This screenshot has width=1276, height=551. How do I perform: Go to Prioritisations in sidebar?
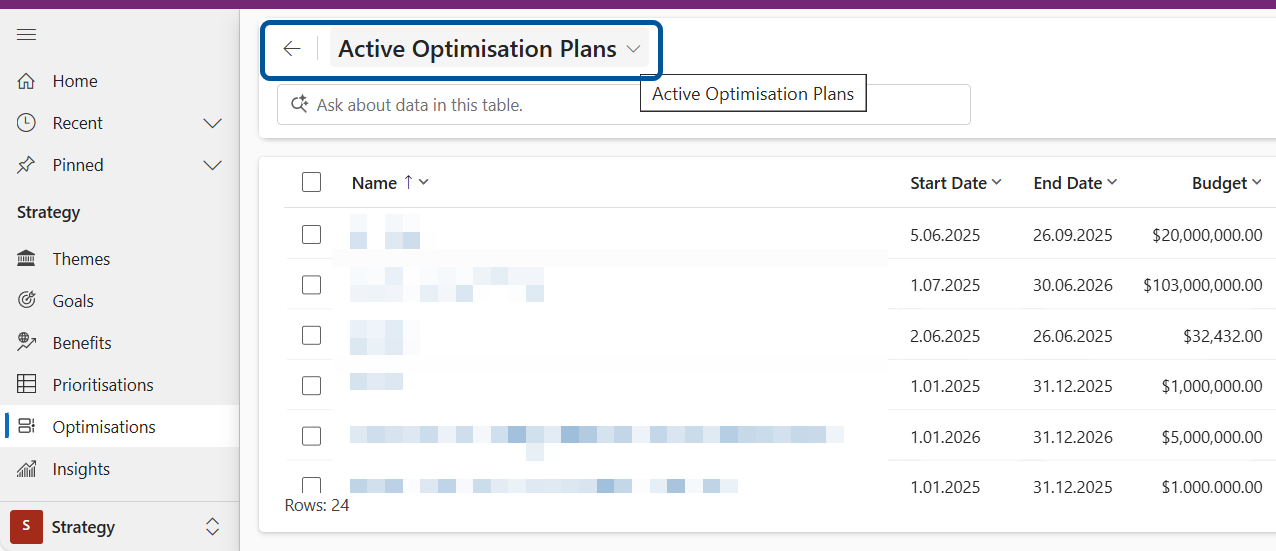click(103, 385)
